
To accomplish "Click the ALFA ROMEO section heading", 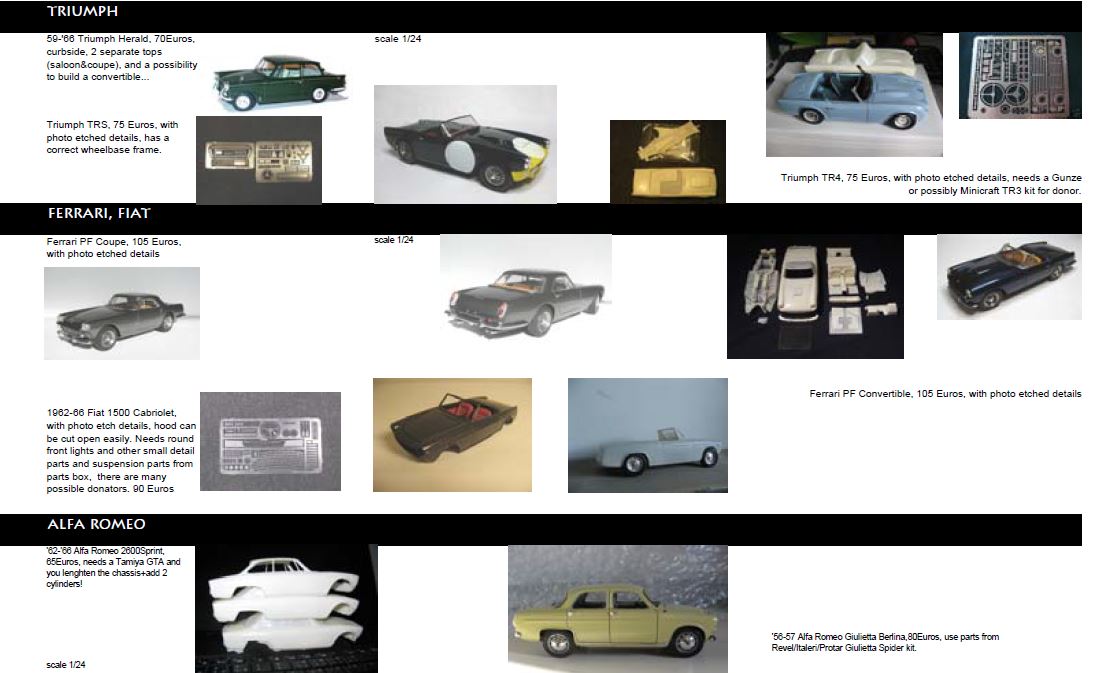I will click(96, 524).
